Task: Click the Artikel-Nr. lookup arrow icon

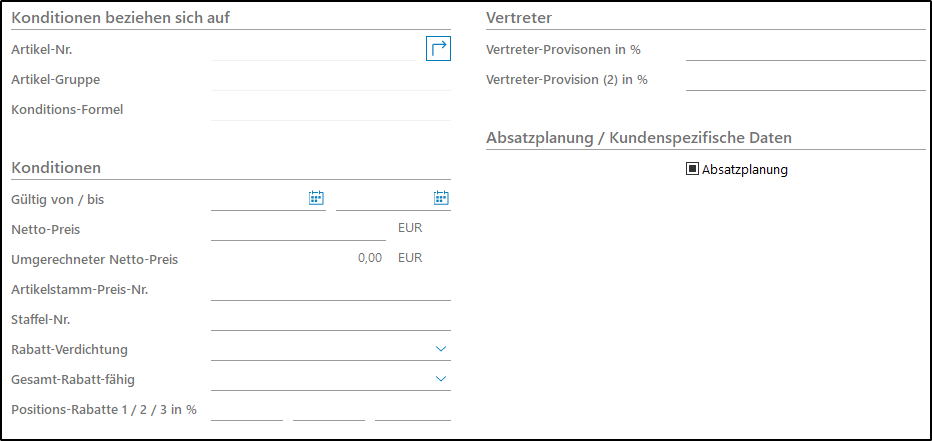Action: pyautogui.click(x=438, y=48)
